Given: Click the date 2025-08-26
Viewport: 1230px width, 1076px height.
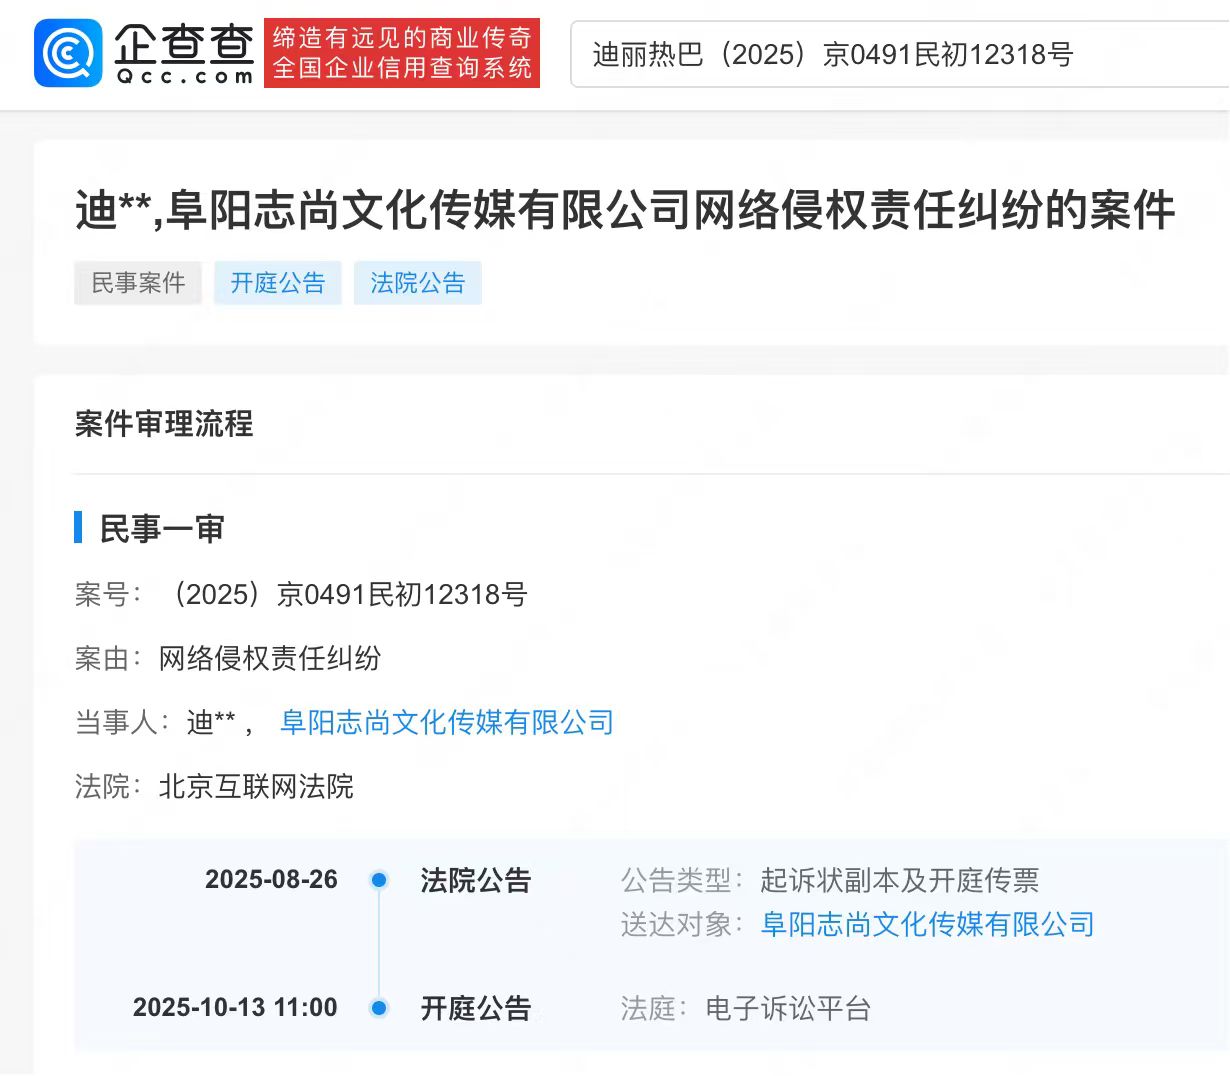Looking at the screenshot, I should click(271, 880).
